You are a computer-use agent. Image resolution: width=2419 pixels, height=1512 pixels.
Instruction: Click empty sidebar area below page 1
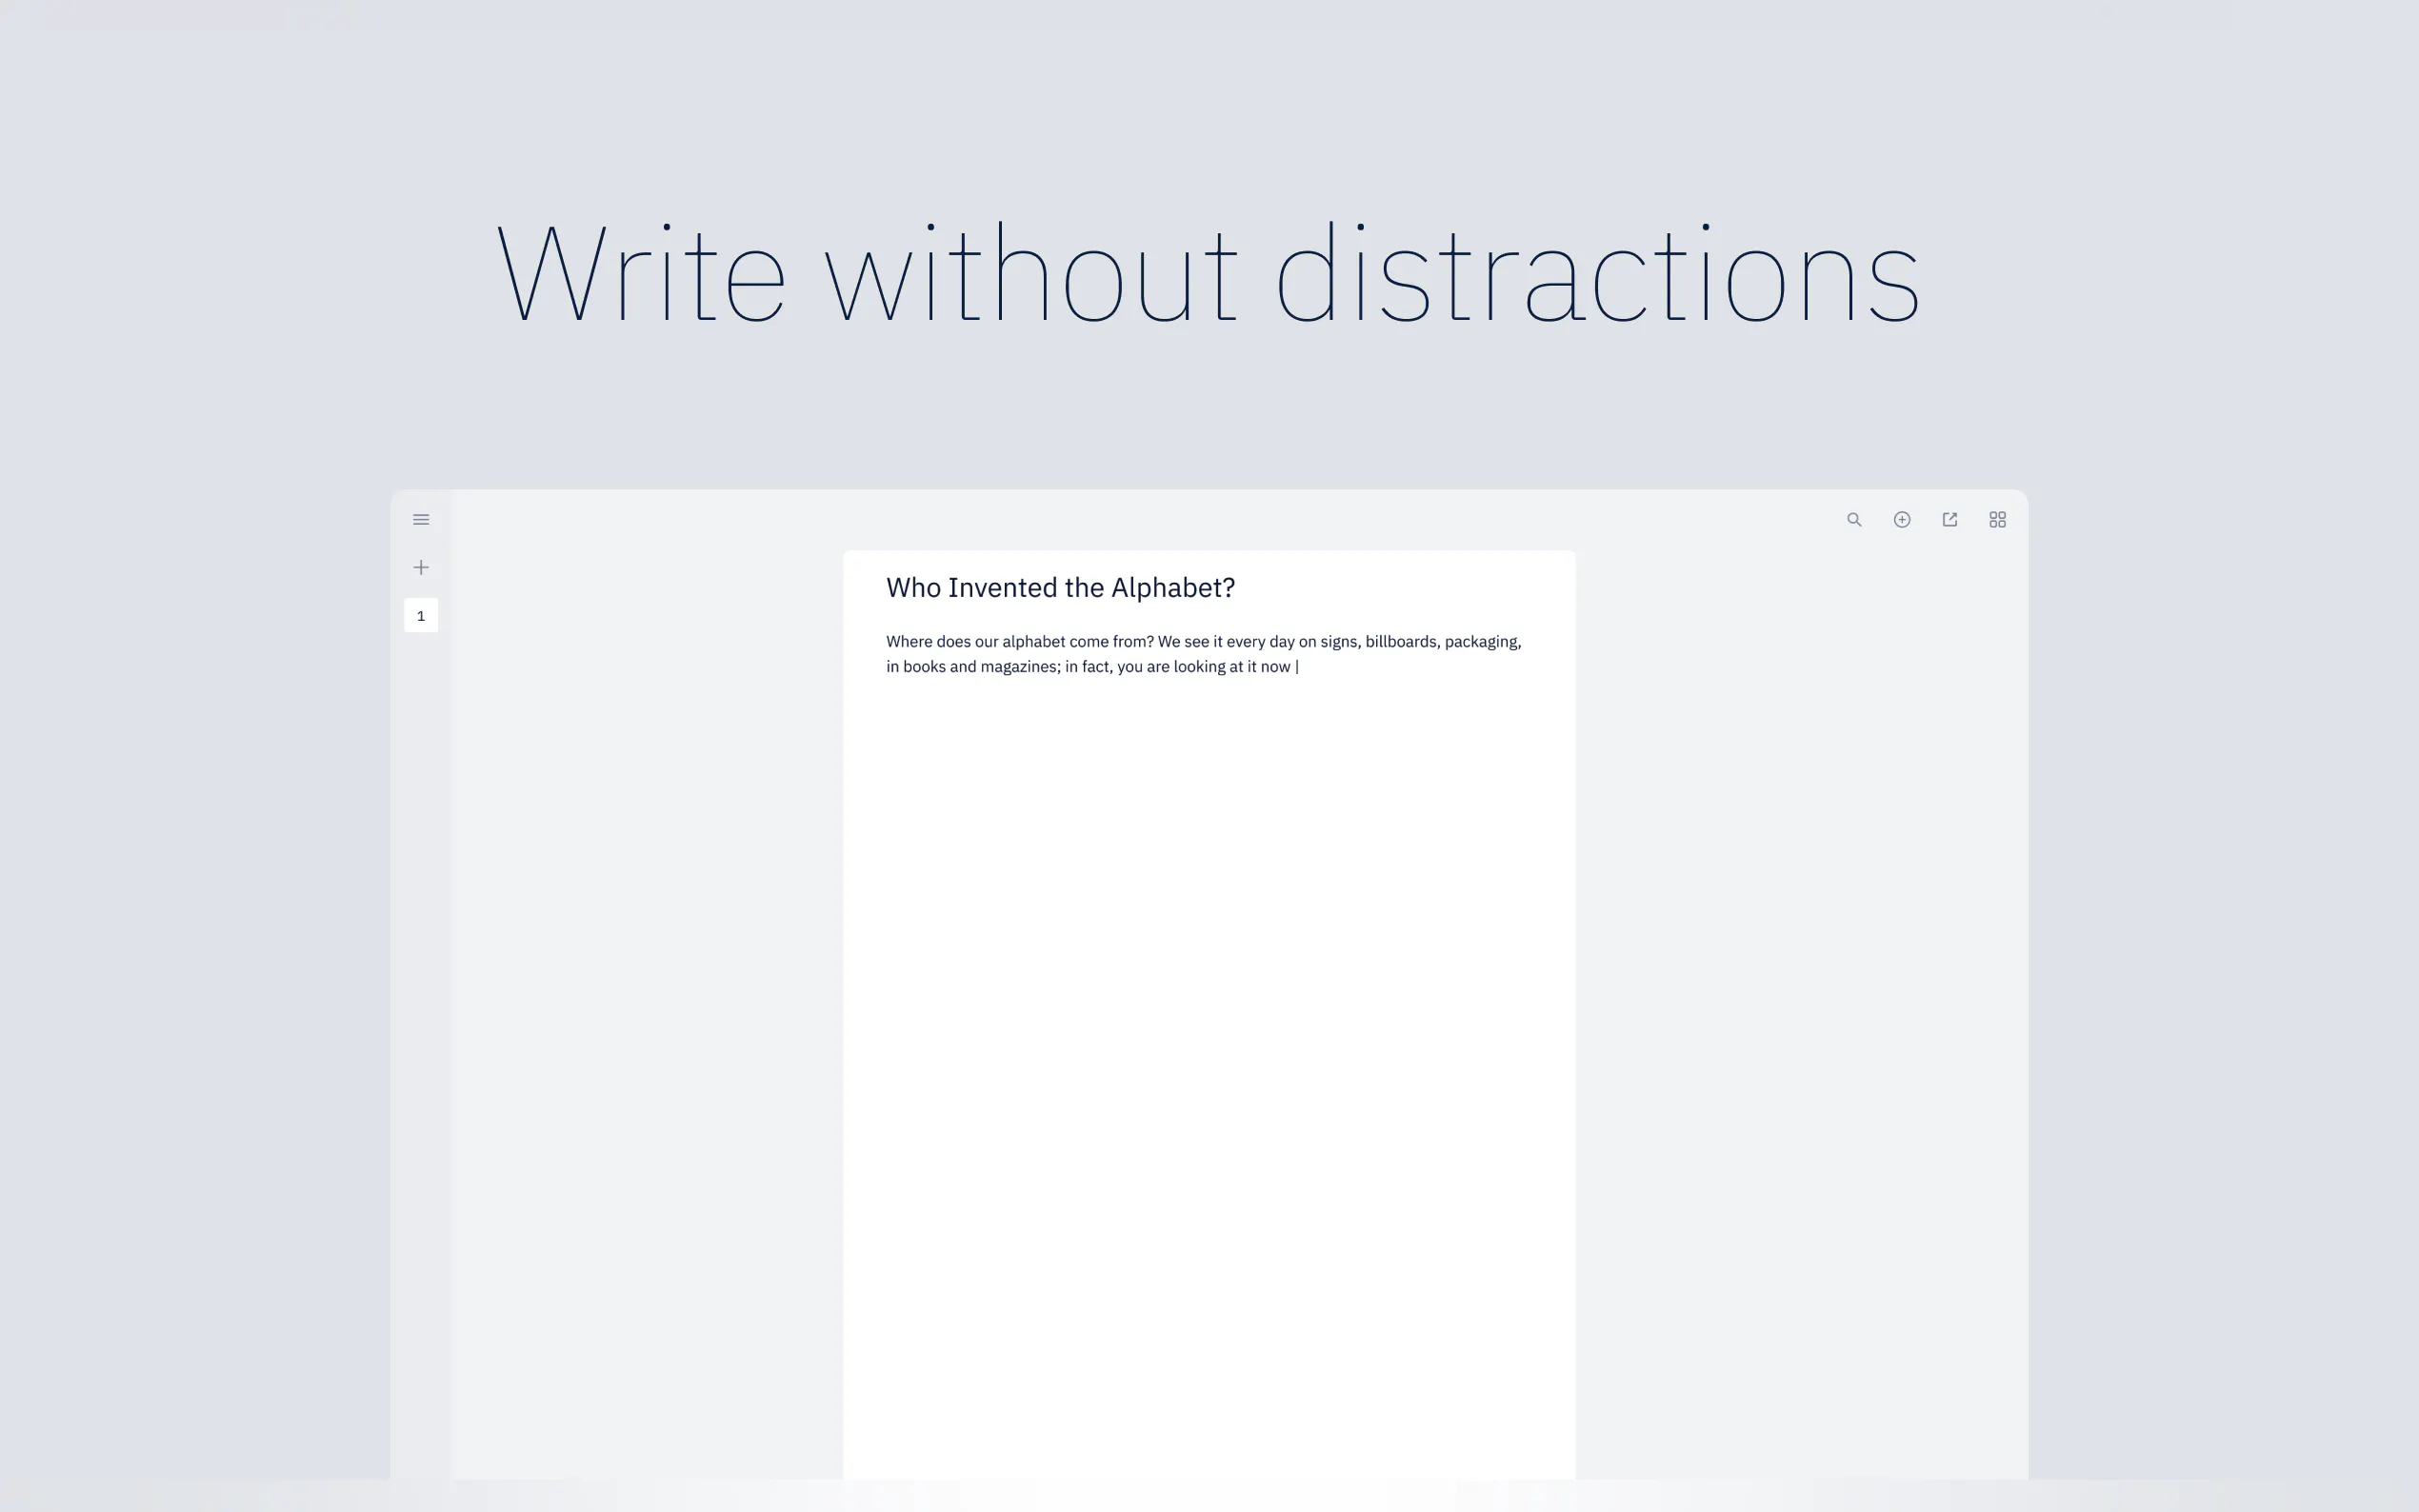[x=421, y=900]
